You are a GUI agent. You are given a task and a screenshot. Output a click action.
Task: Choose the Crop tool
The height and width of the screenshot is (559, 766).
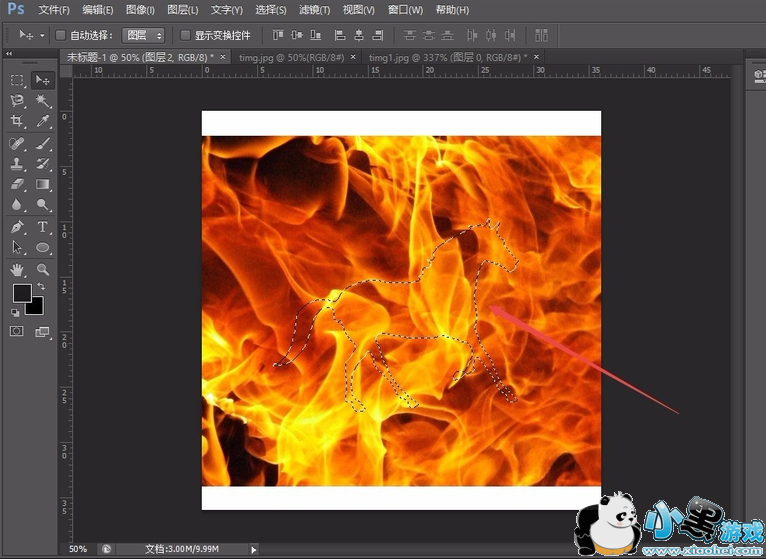(x=17, y=122)
